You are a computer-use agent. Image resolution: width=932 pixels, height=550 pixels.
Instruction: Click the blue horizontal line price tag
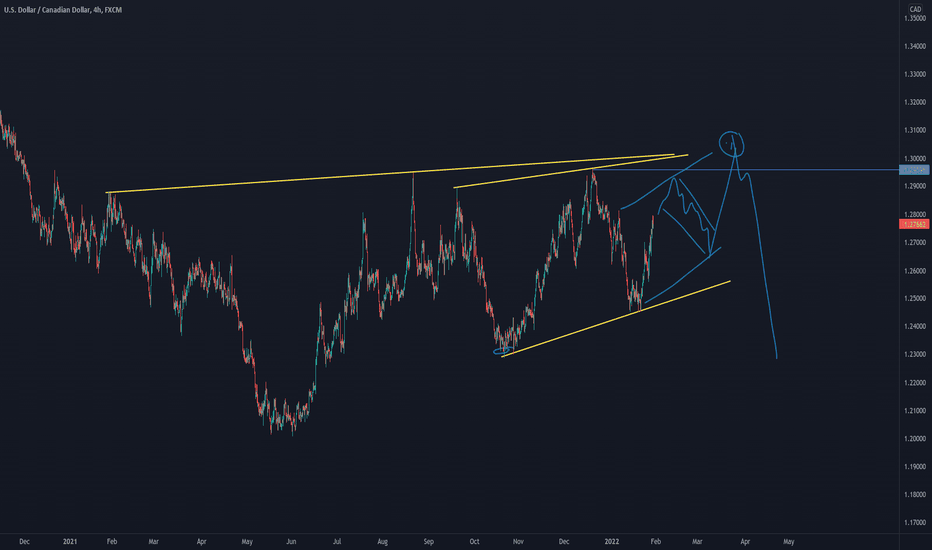pyautogui.click(x=914, y=170)
